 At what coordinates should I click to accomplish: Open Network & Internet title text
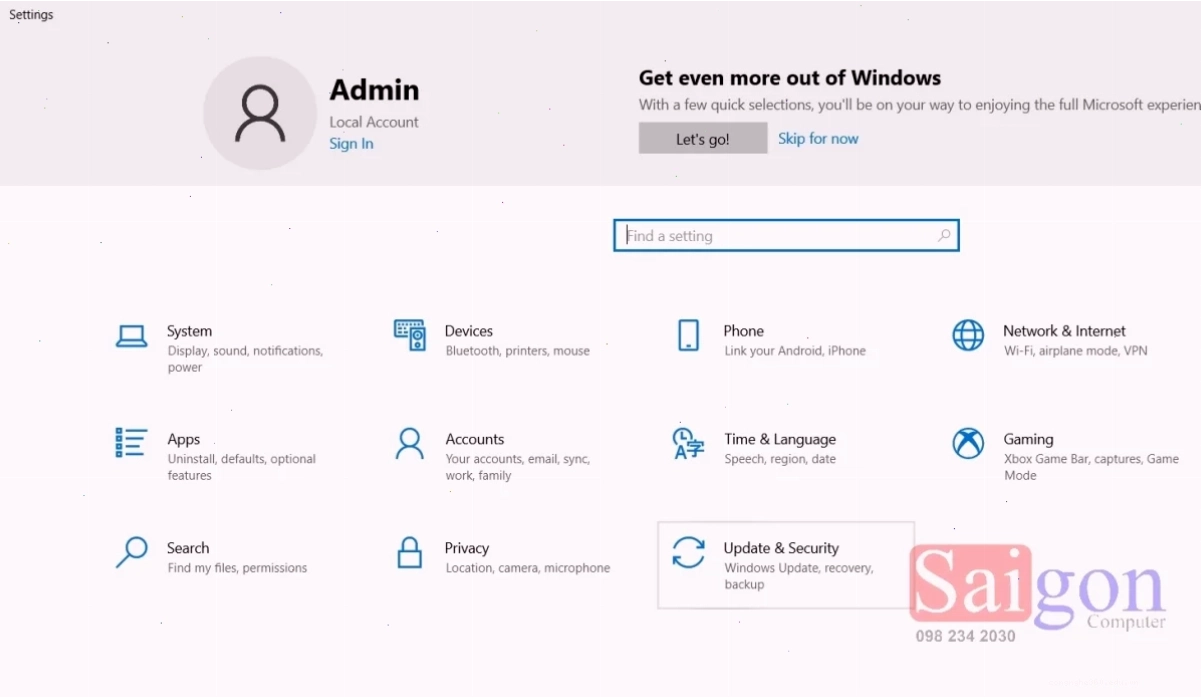(x=1064, y=331)
